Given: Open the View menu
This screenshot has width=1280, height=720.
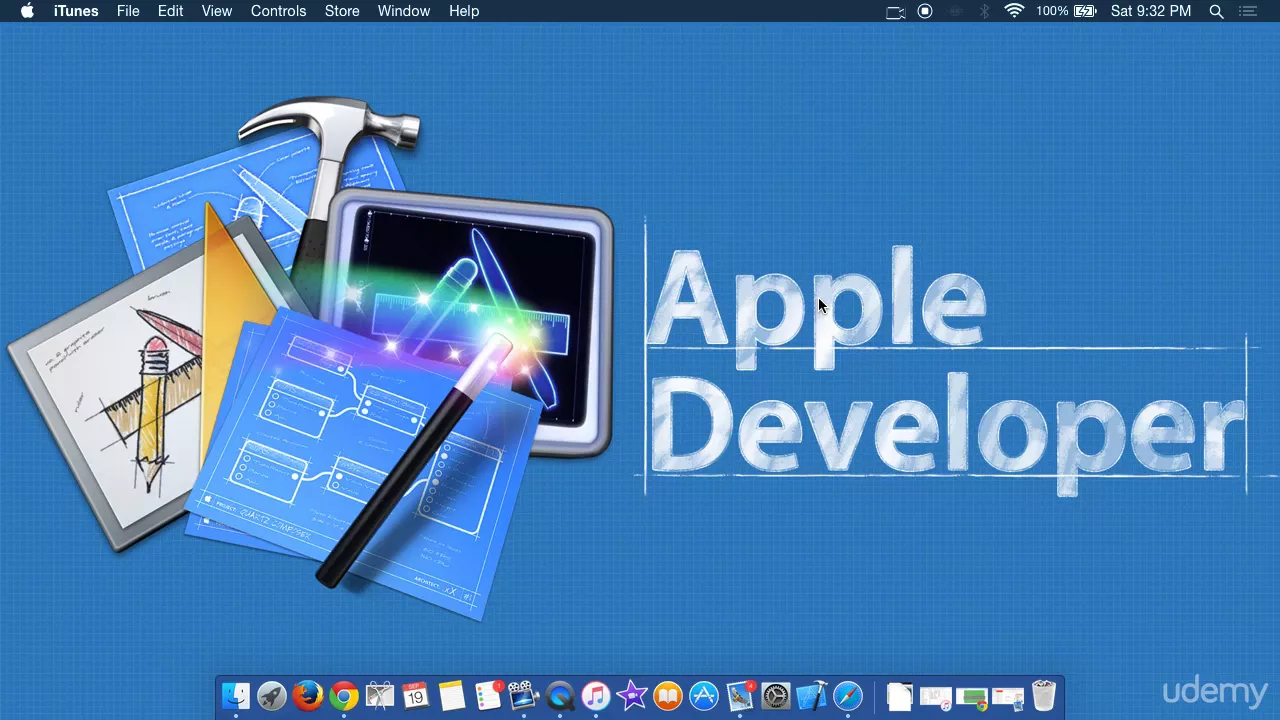Looking at the screenshot, I should (217, 11).
